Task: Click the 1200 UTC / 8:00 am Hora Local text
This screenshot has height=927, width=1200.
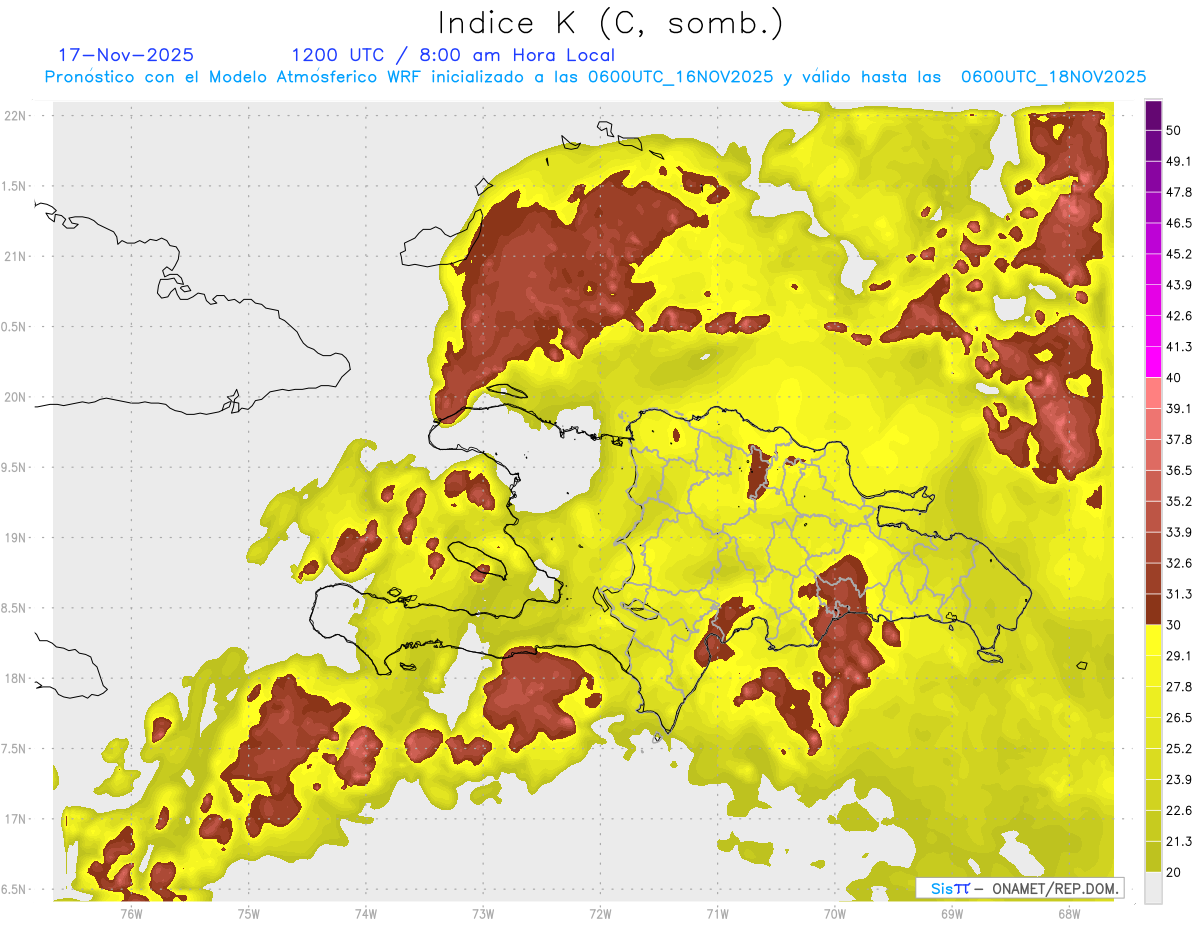Action: (x=453, y=55)
